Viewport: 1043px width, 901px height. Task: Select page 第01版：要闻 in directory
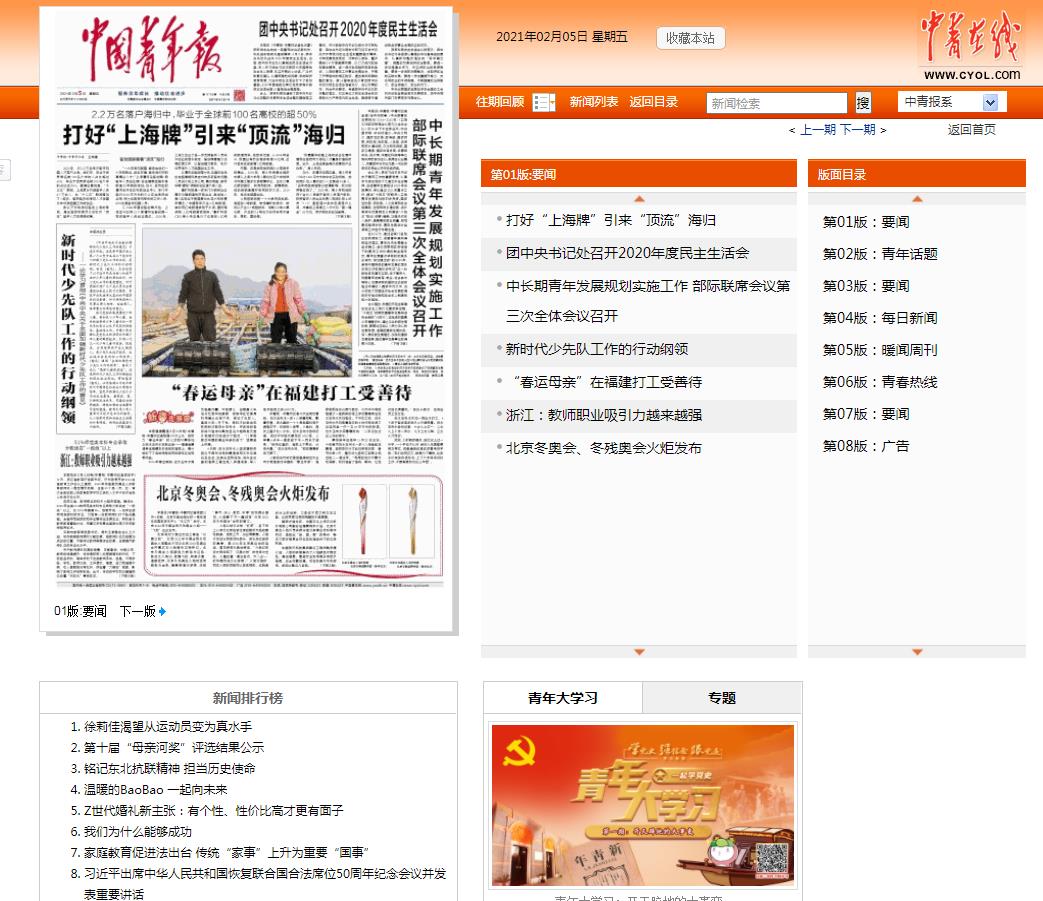tap(866, 222)
